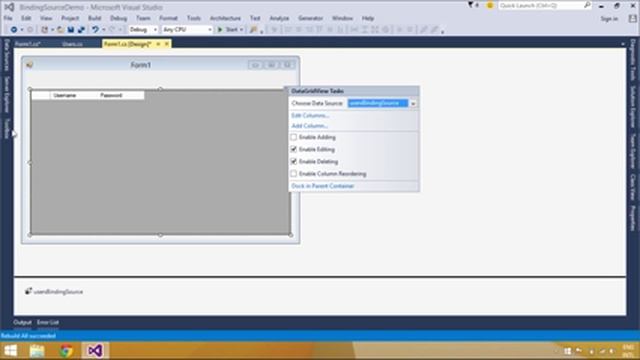Undo the last action via toolbar icon
This screenshot has width=640, height=360.
pyautogui.click(x=95, y=29)
